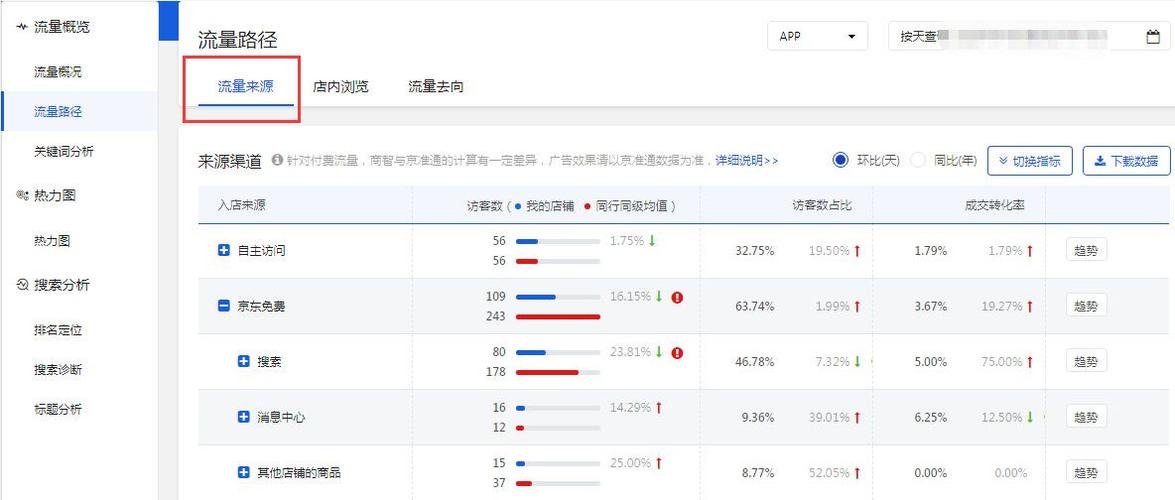Click chevron icon in 切换指标 button
The image size is (1175, 500).
click(x=1003, y=161)
